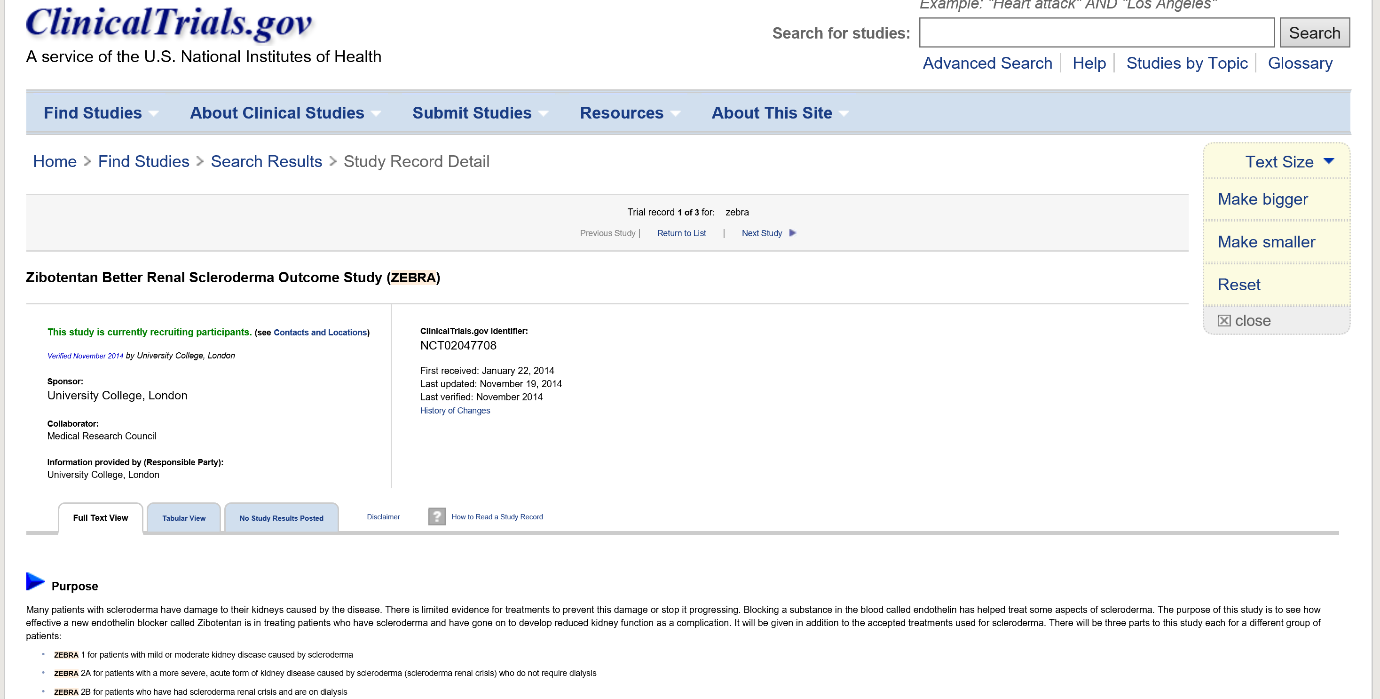Screen dimensions: 1380x699
Task: Click the question mark help icon
Action: (x=437, y=517)
